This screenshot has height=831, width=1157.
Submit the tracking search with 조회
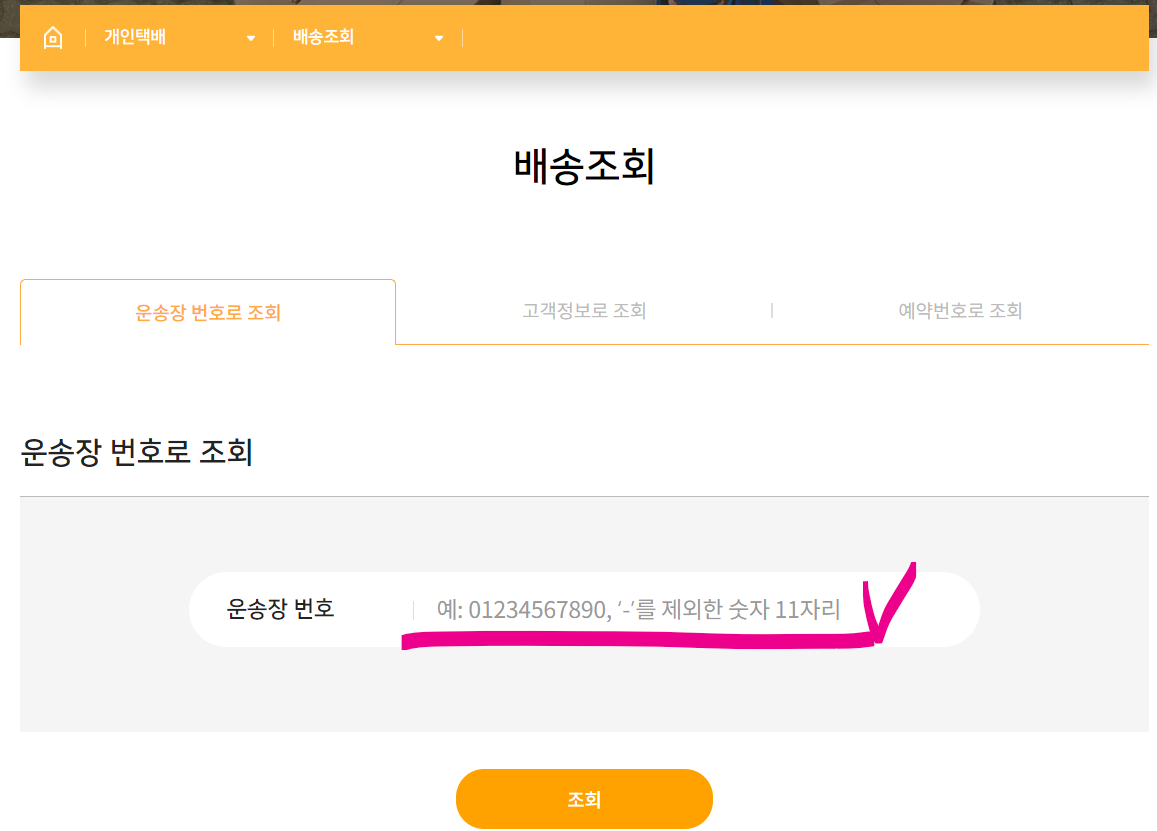(584, 799)
